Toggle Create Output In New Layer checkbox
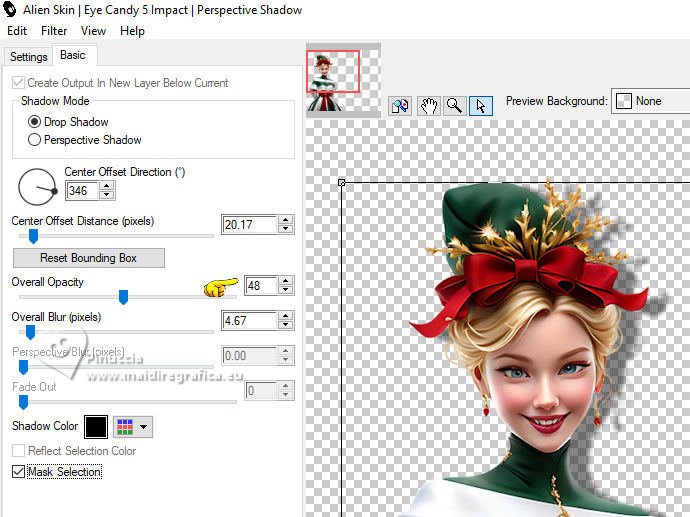 pyautogui.click(x=18, y=83)
